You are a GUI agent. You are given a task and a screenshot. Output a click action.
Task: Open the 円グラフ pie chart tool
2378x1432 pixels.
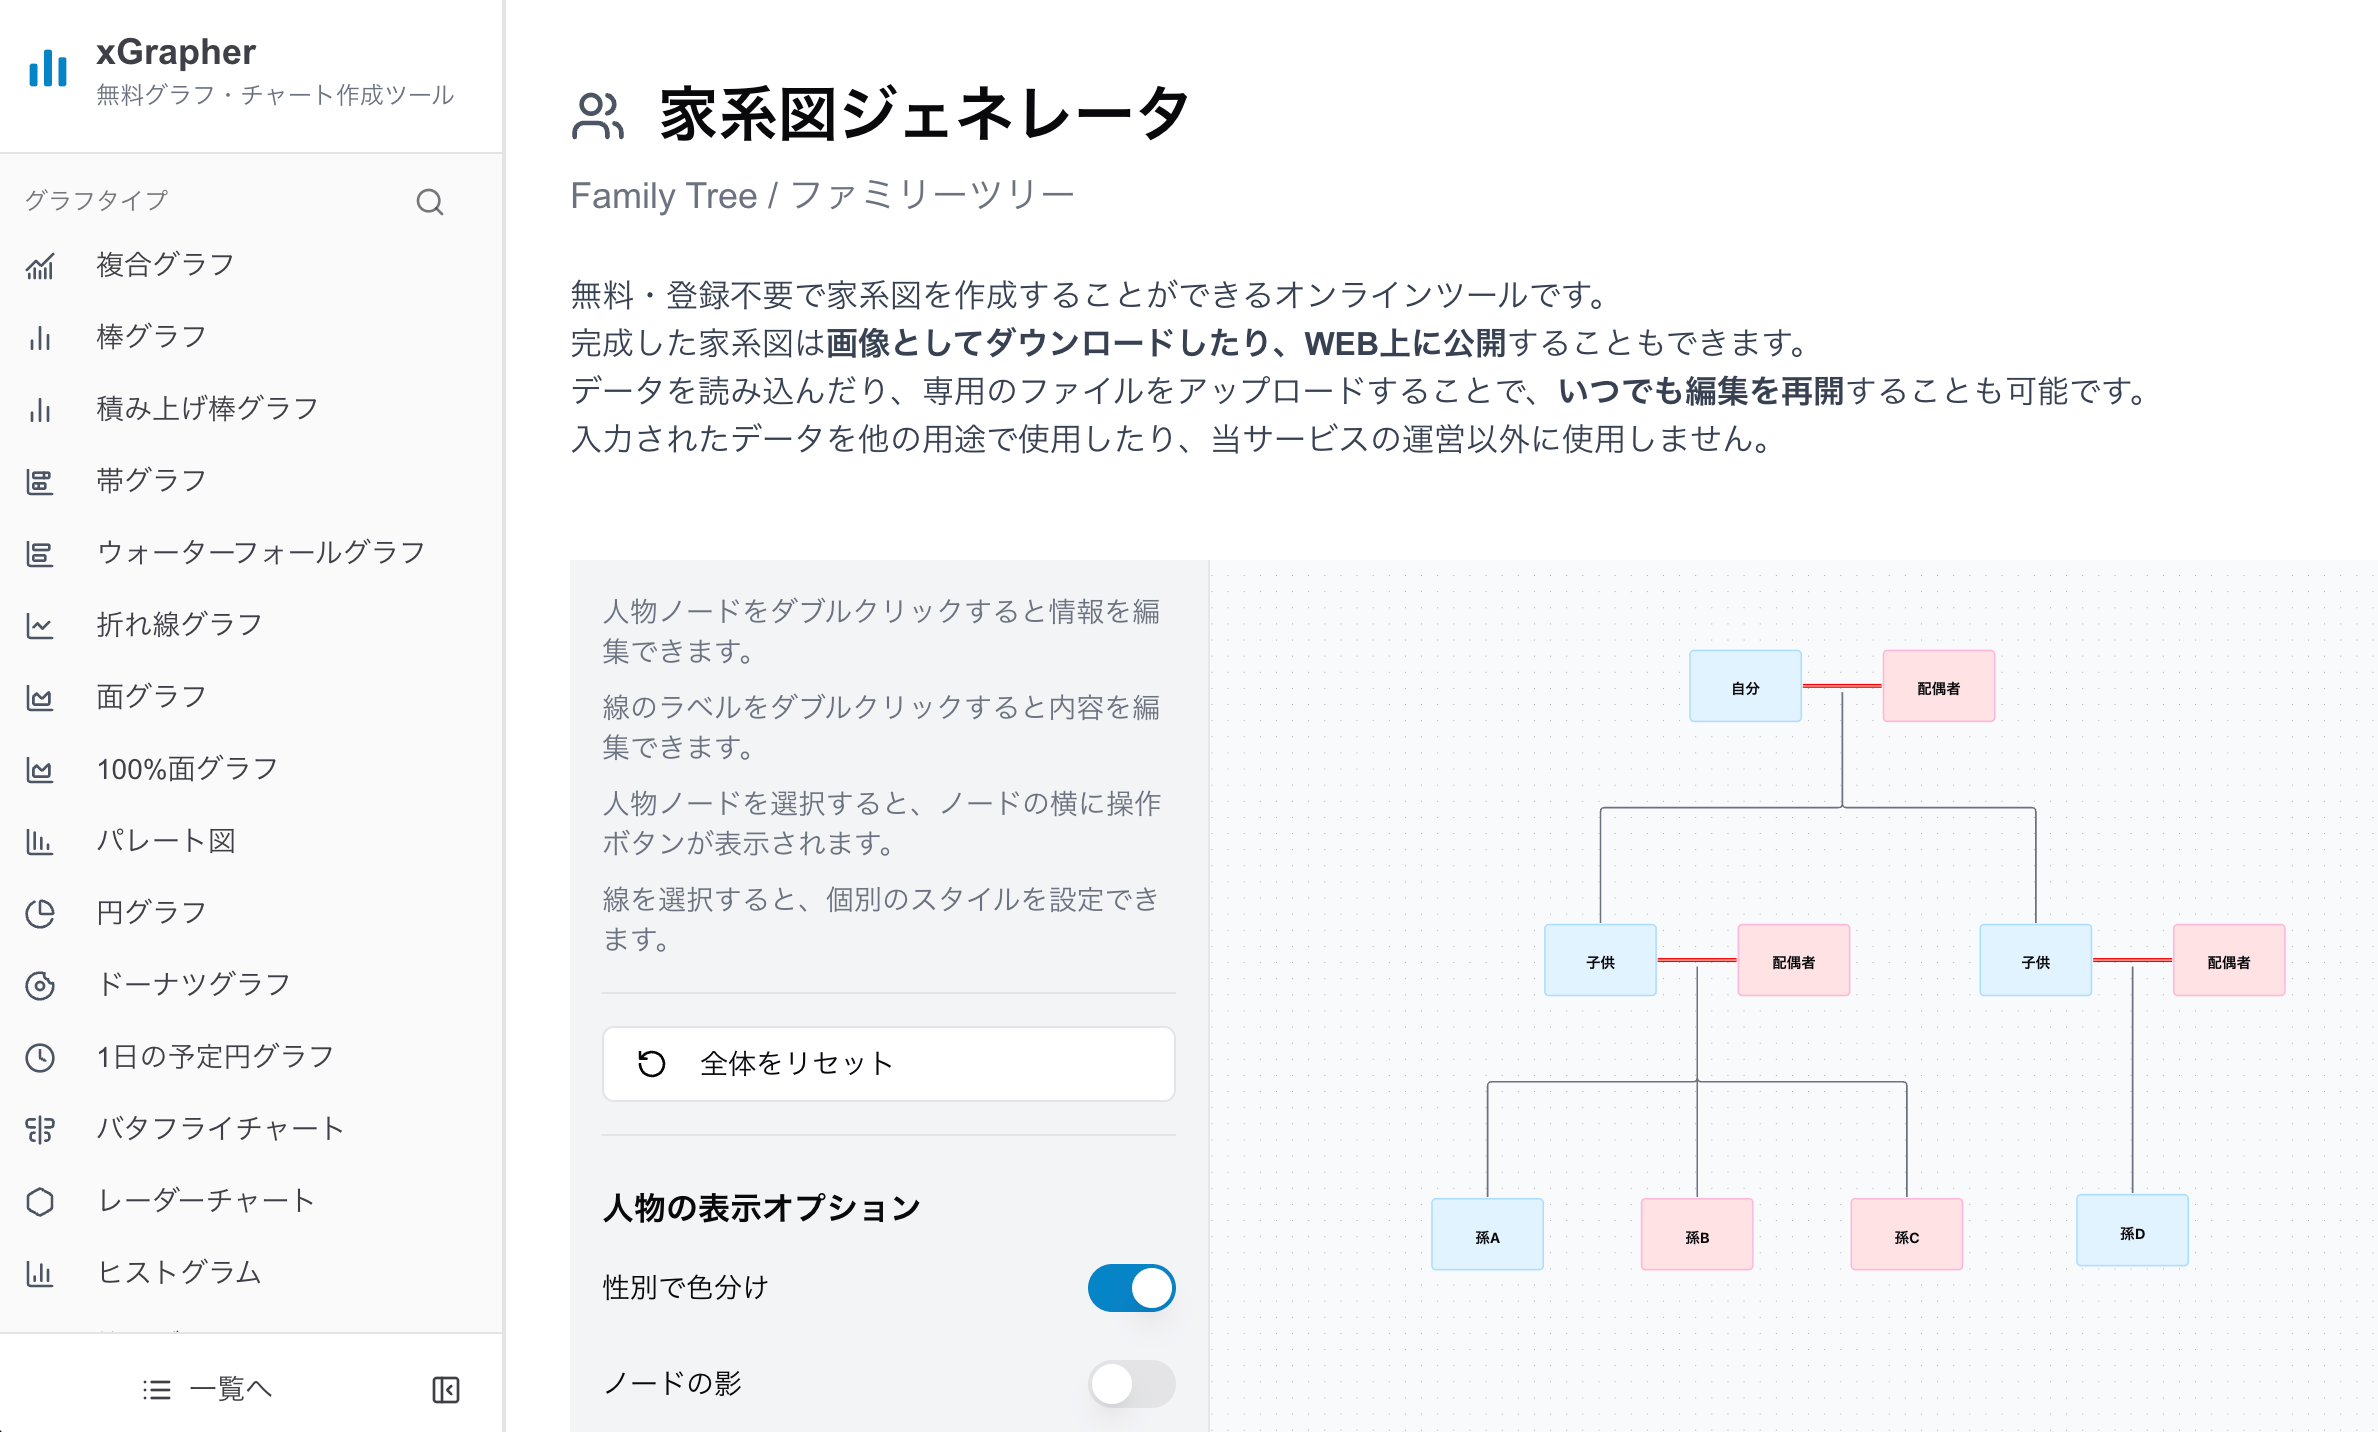tap(41, 913)
